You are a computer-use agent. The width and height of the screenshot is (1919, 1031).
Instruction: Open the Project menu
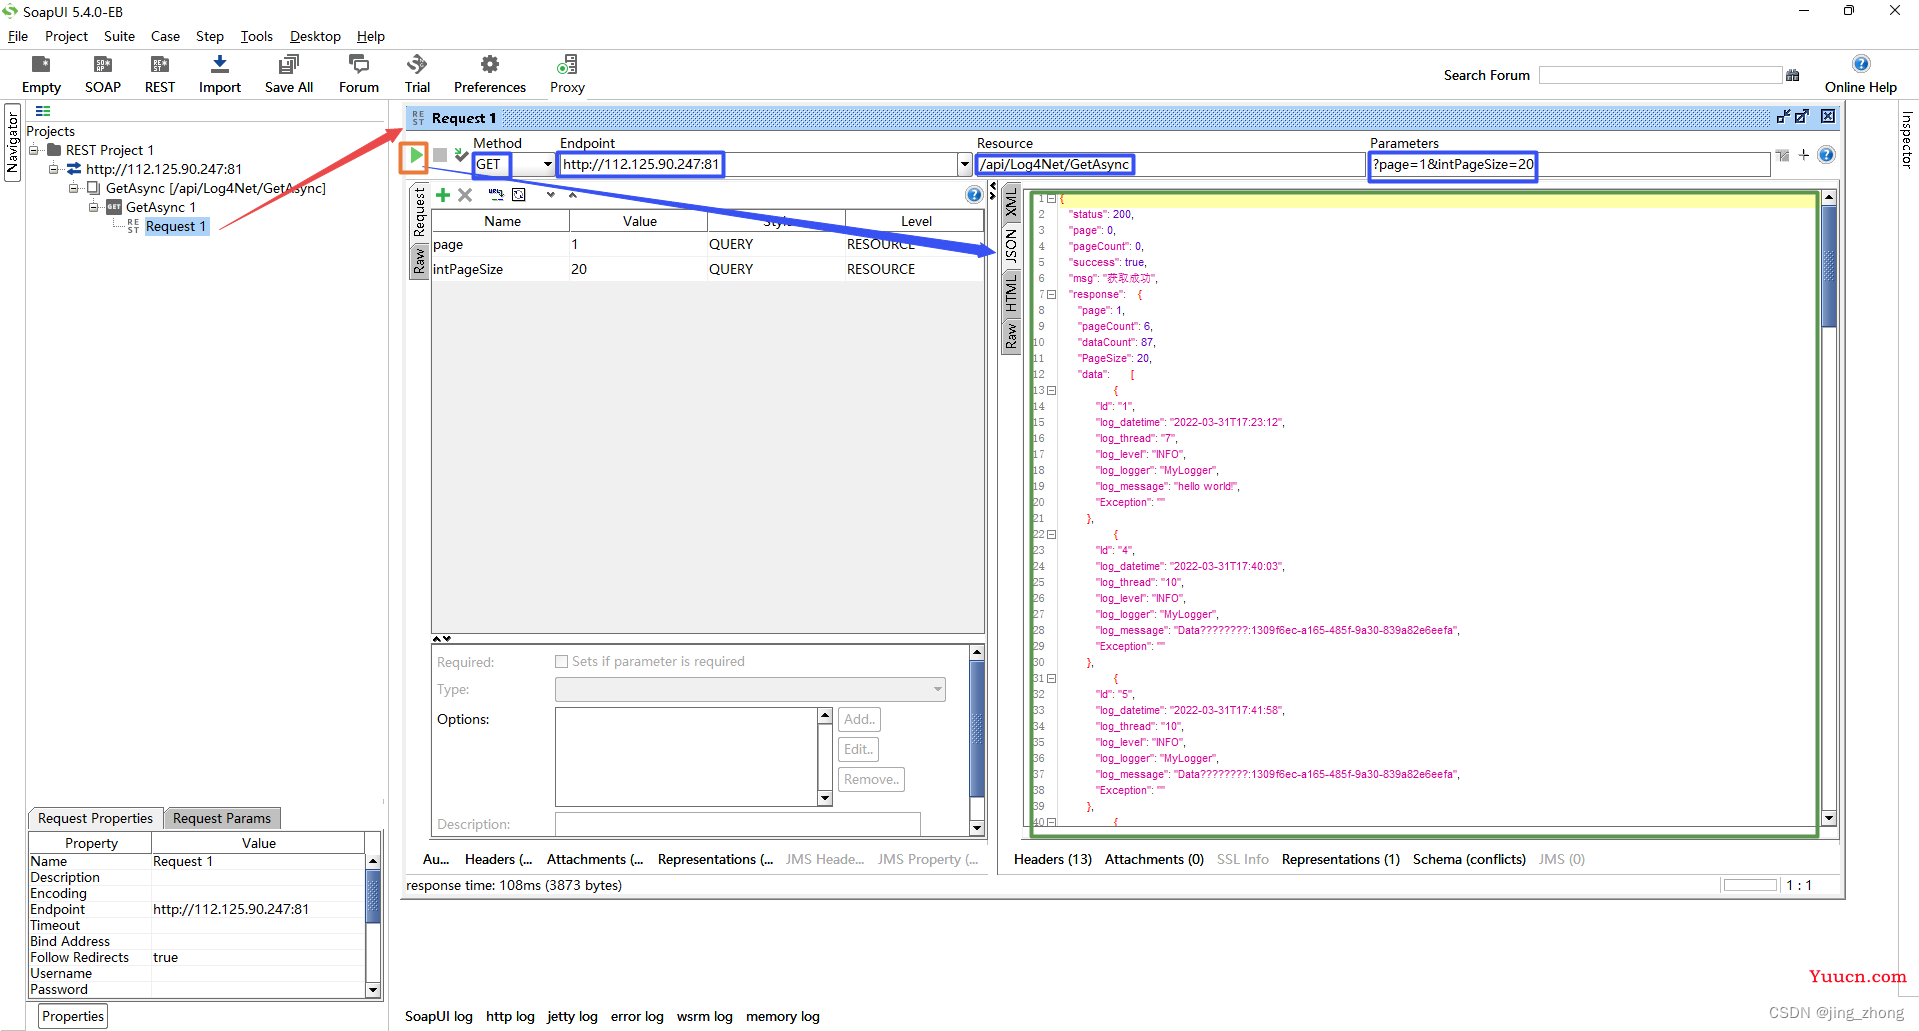point(66,36)
